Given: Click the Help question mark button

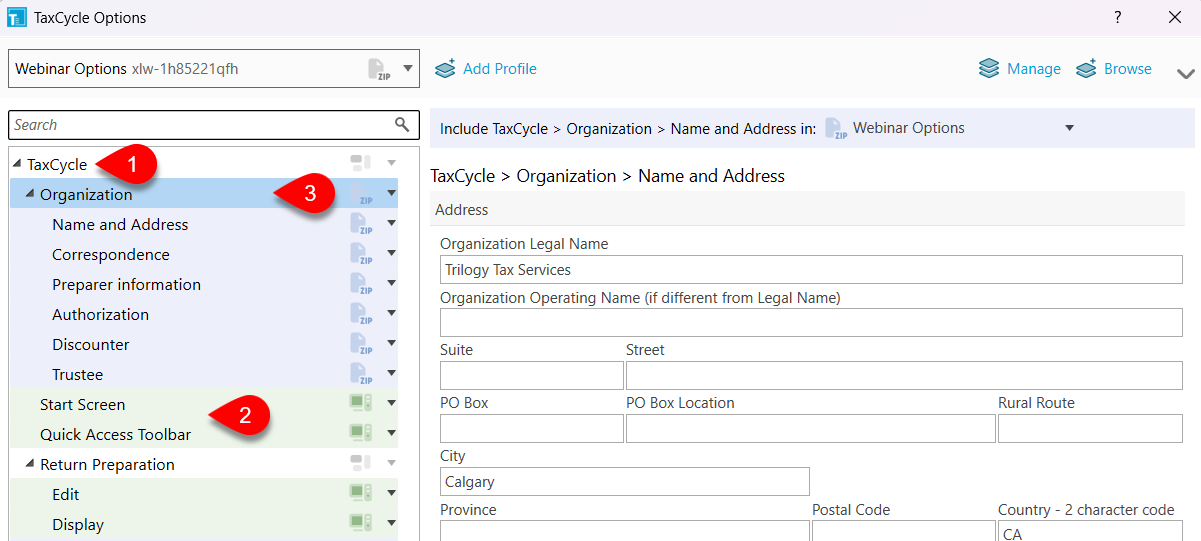Looking at the screenshot, I should click(x=1118, y=17).
